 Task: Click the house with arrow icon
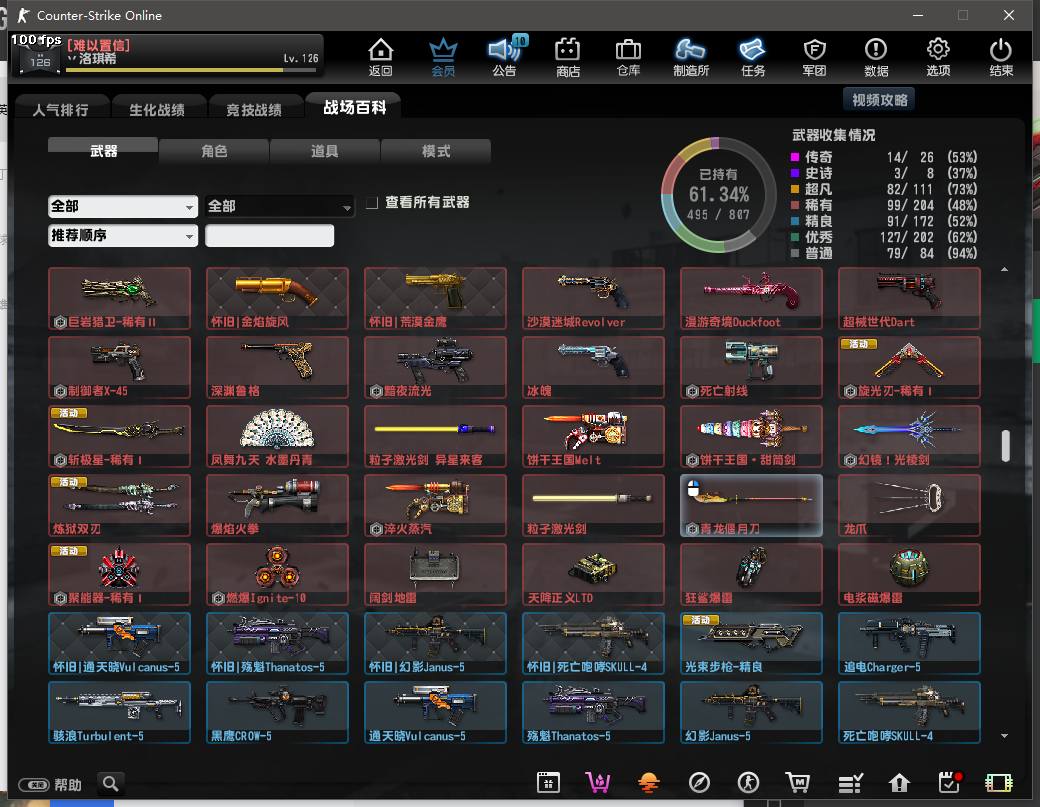coord(899,783)
